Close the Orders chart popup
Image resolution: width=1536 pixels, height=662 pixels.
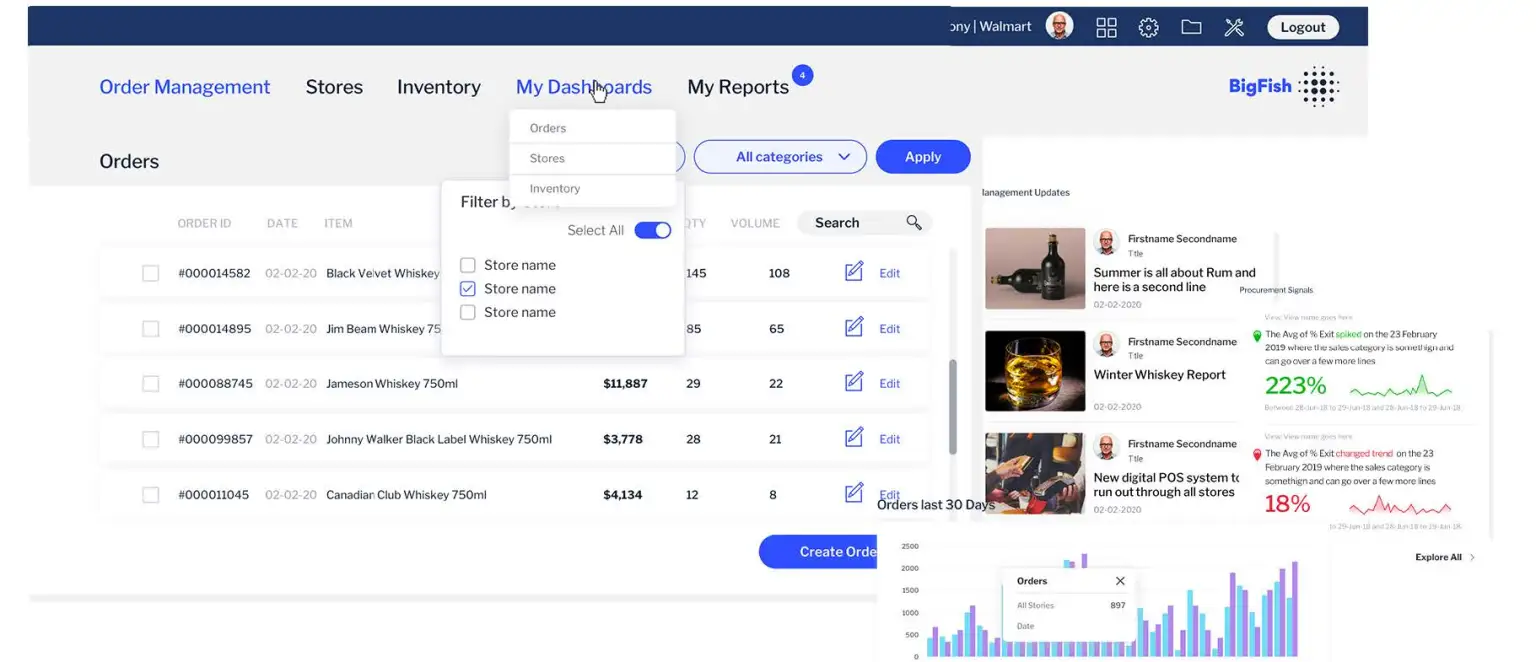coord(1120,581)
